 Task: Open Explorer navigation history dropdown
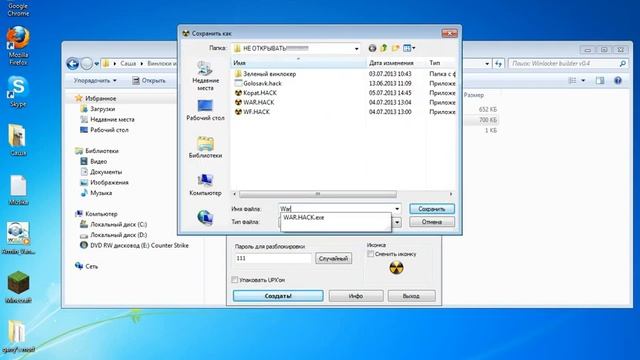click(97, 64)
